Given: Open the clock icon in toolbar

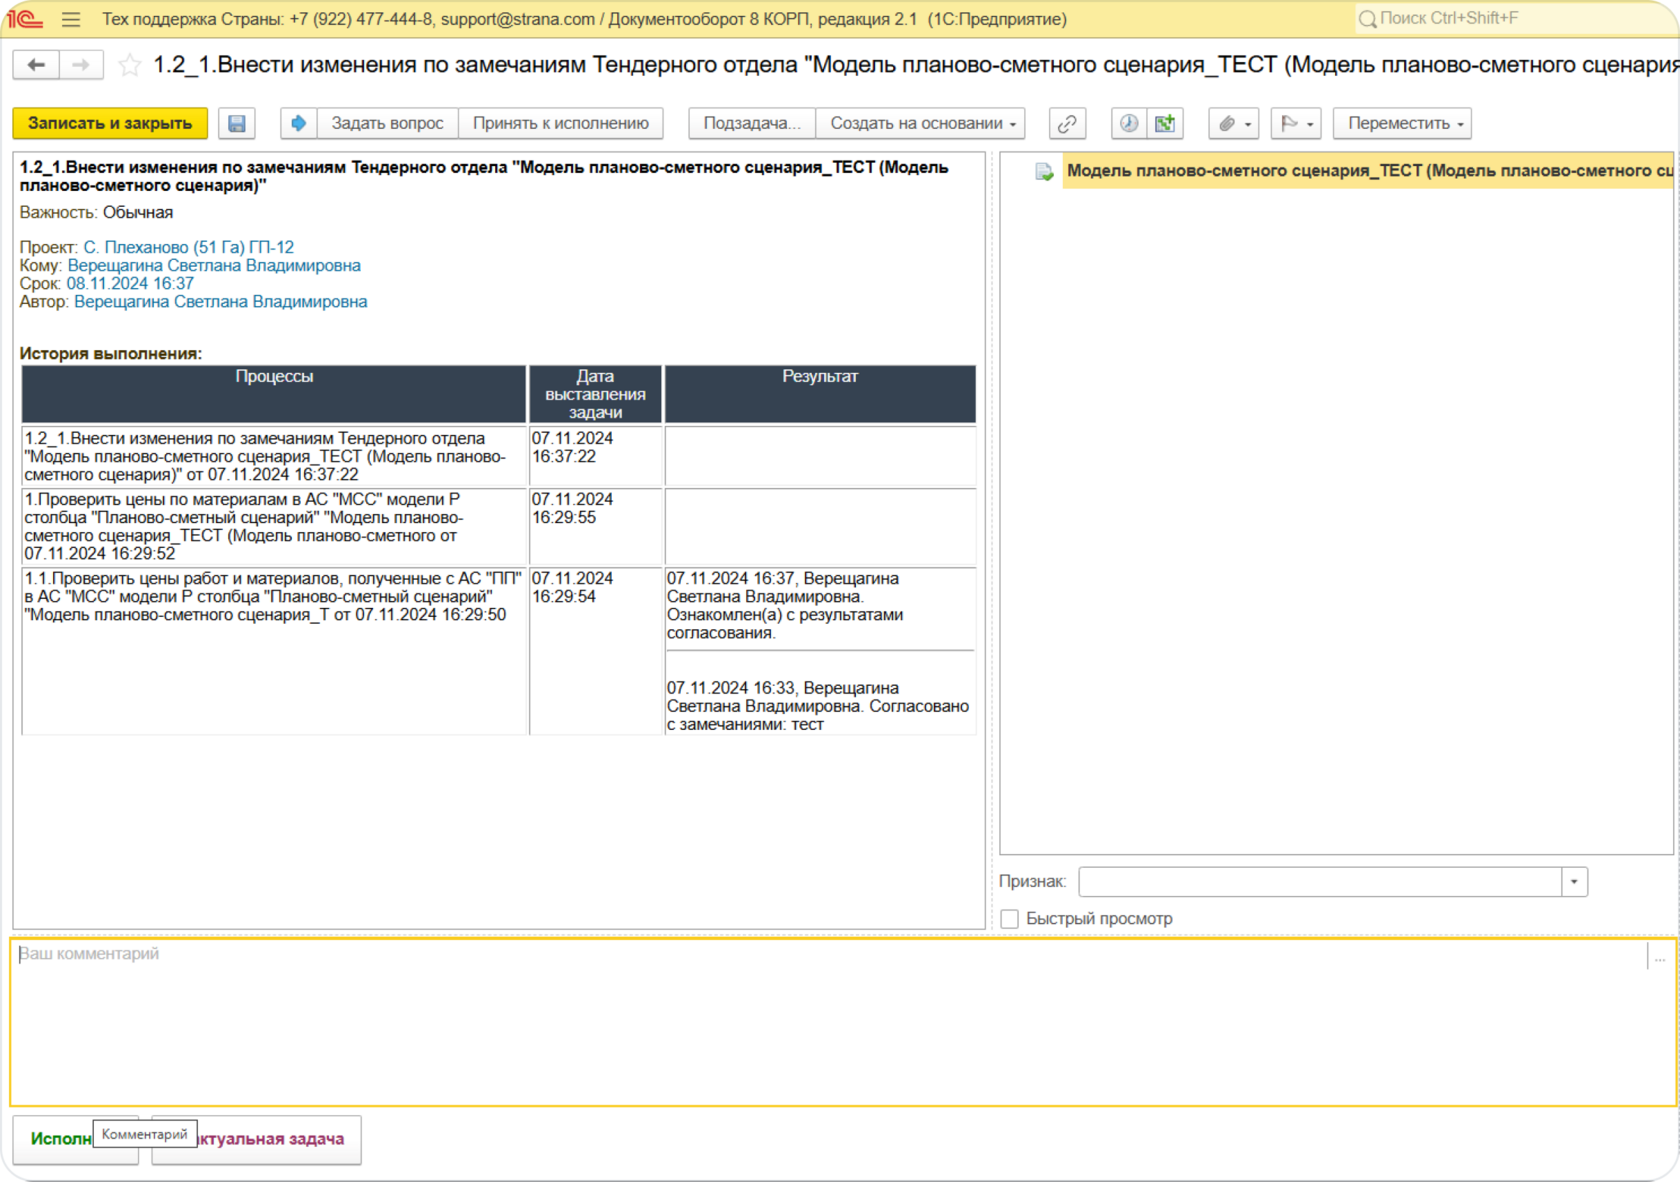Looking at the screenshot, I should [x=1129, y=123].
